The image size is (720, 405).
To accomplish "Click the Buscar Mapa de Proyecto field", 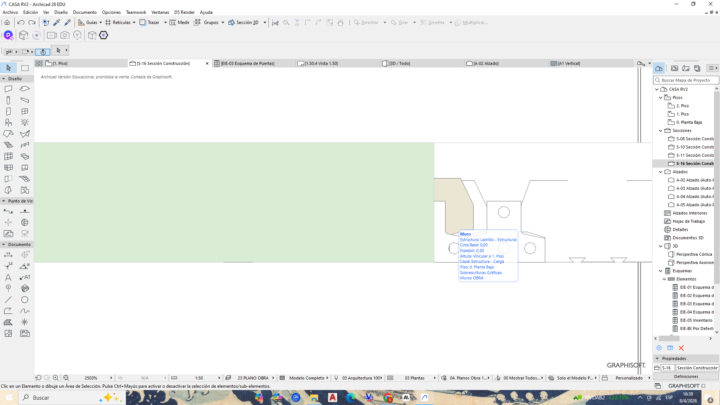I will [x=686, y=80].
